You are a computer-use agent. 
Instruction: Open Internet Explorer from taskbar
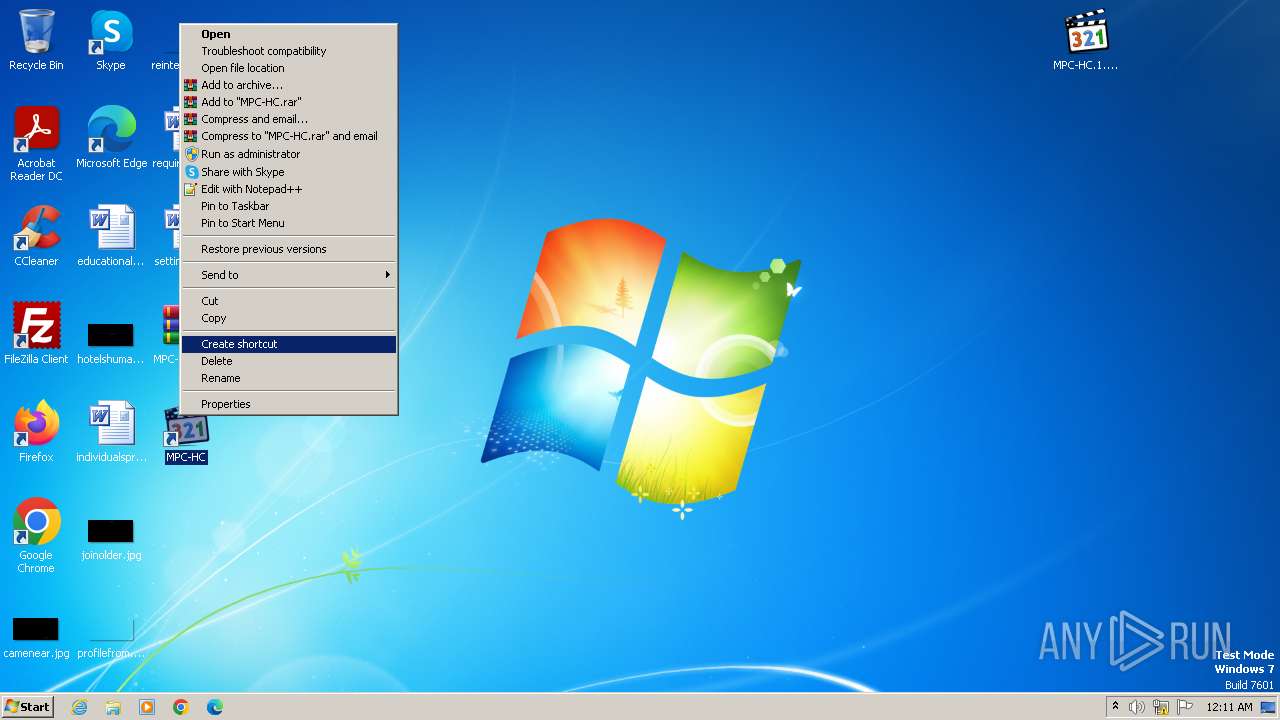click(x=79, y=707)
